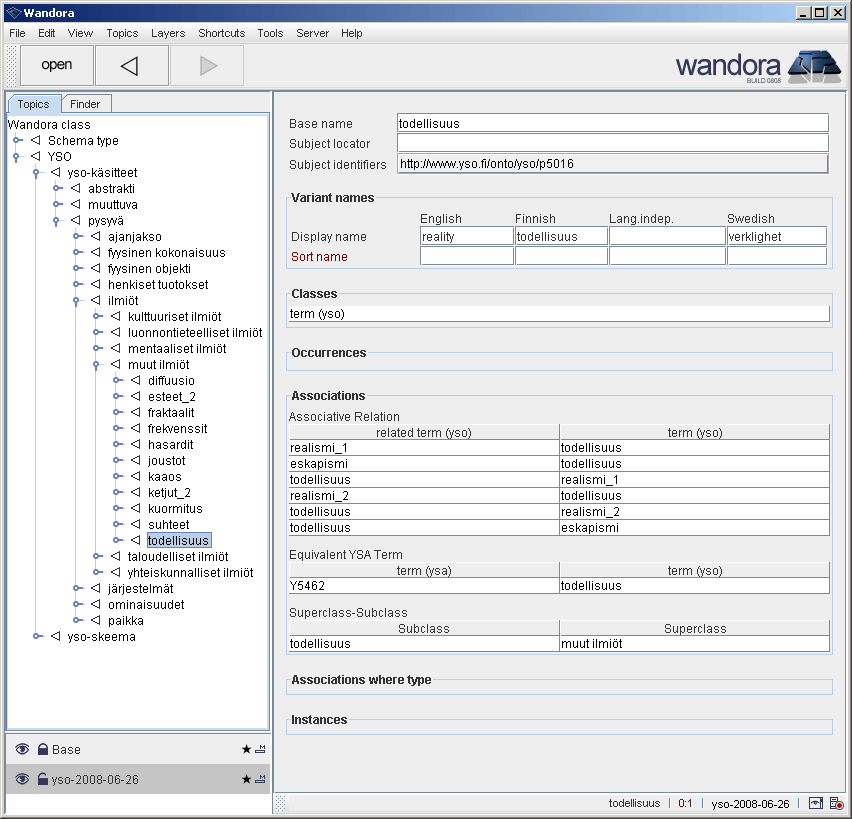
Task: Click the forward navigation arrow
Action: (x=208, y=66)
